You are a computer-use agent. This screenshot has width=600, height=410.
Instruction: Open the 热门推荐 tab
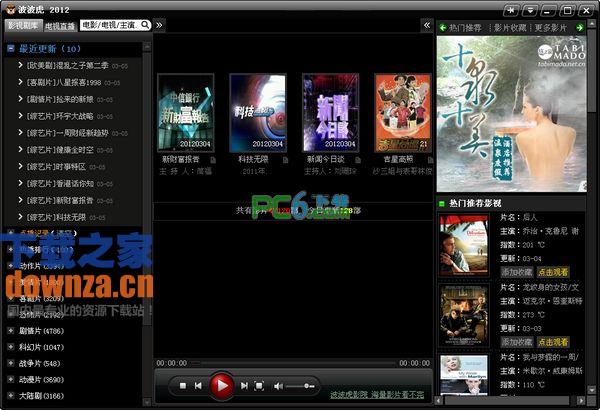click(465, 28)
